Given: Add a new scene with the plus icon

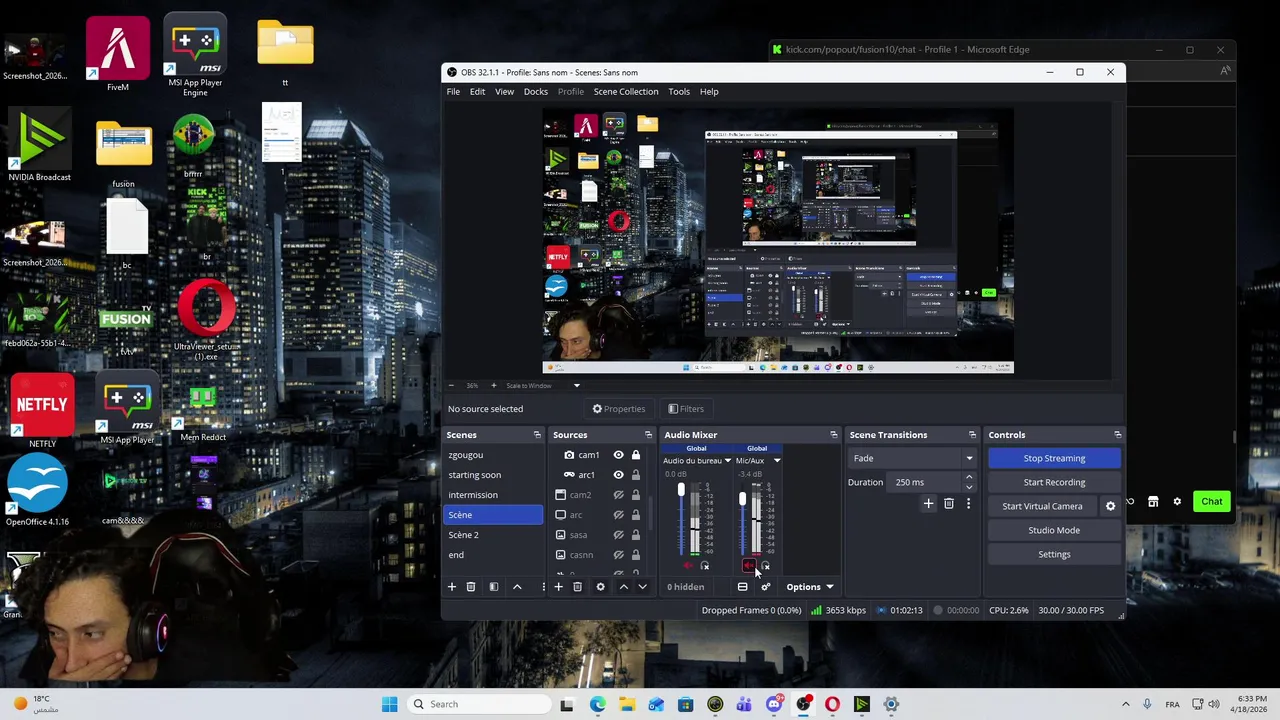Looking at the screenshot, I should pos(451,587).
